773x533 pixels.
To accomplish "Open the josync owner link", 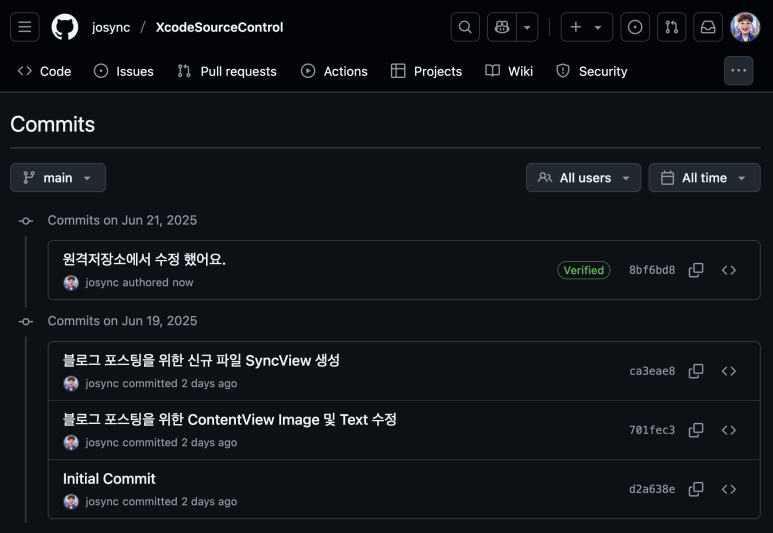I will [x=111, y=27].
